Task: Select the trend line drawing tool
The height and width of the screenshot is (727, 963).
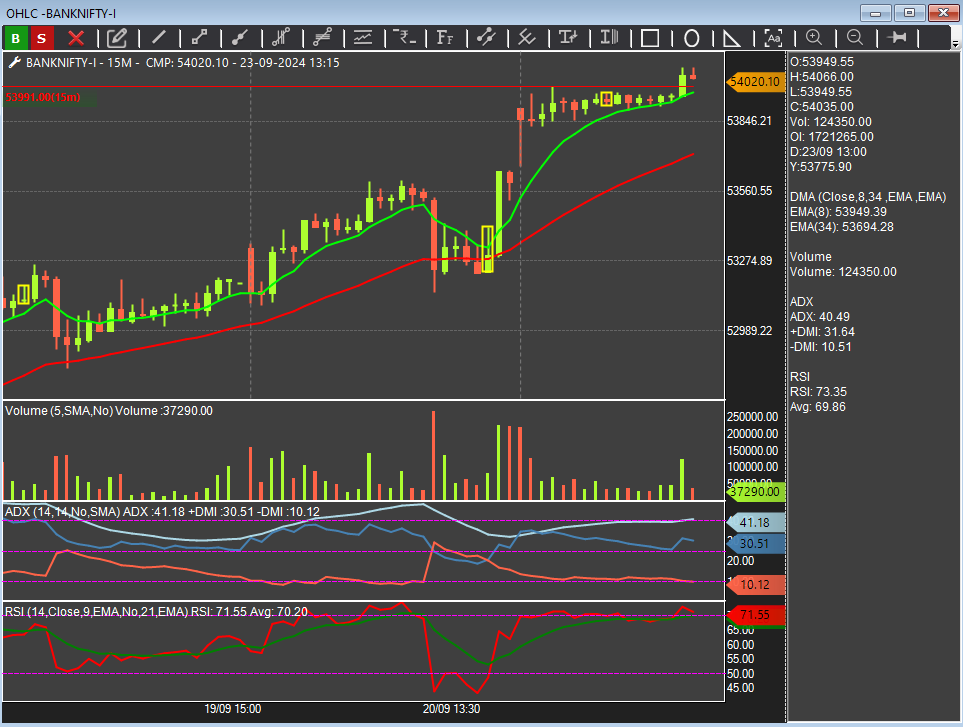Action: point(158,38)
